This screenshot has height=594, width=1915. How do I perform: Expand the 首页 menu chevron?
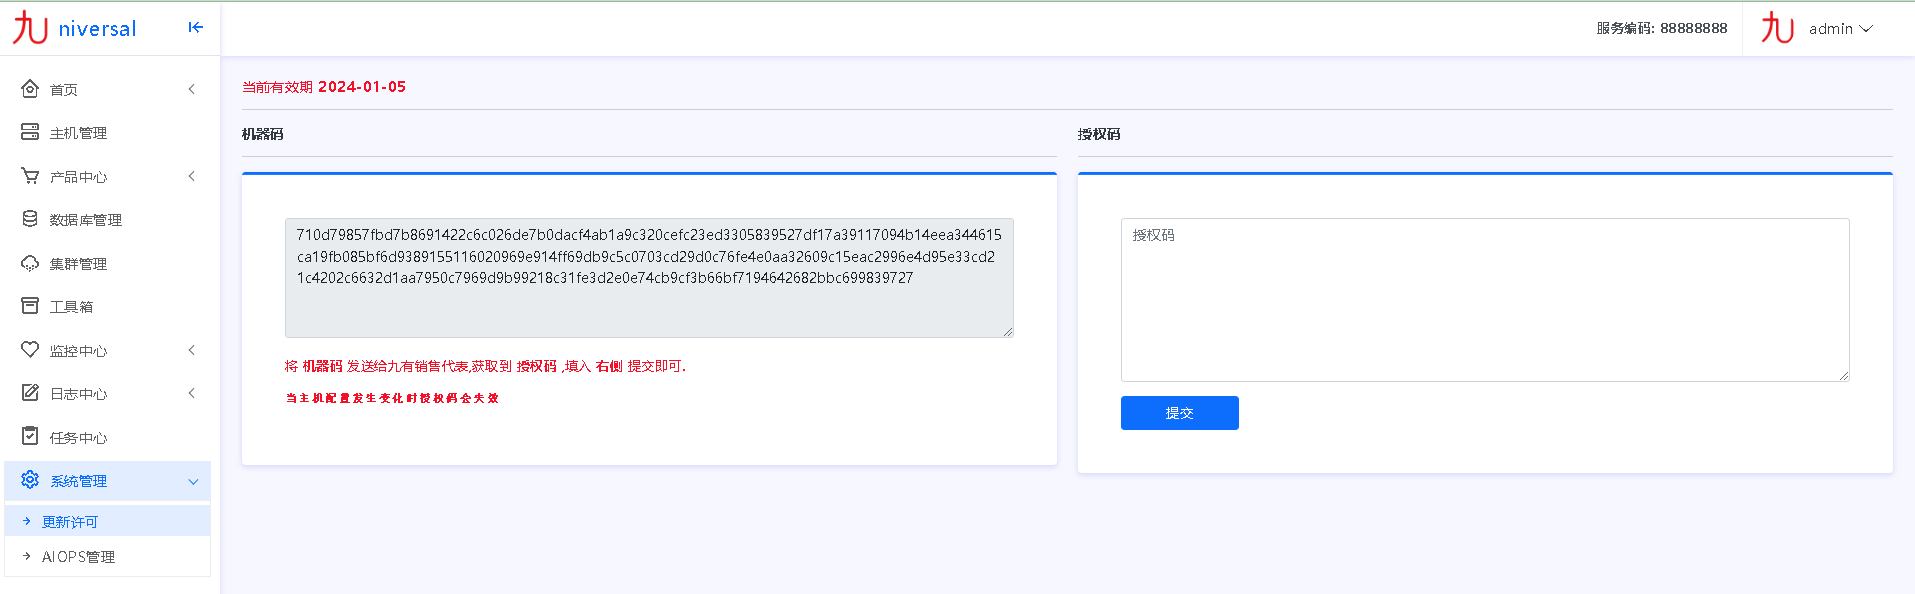coord(191,89)
